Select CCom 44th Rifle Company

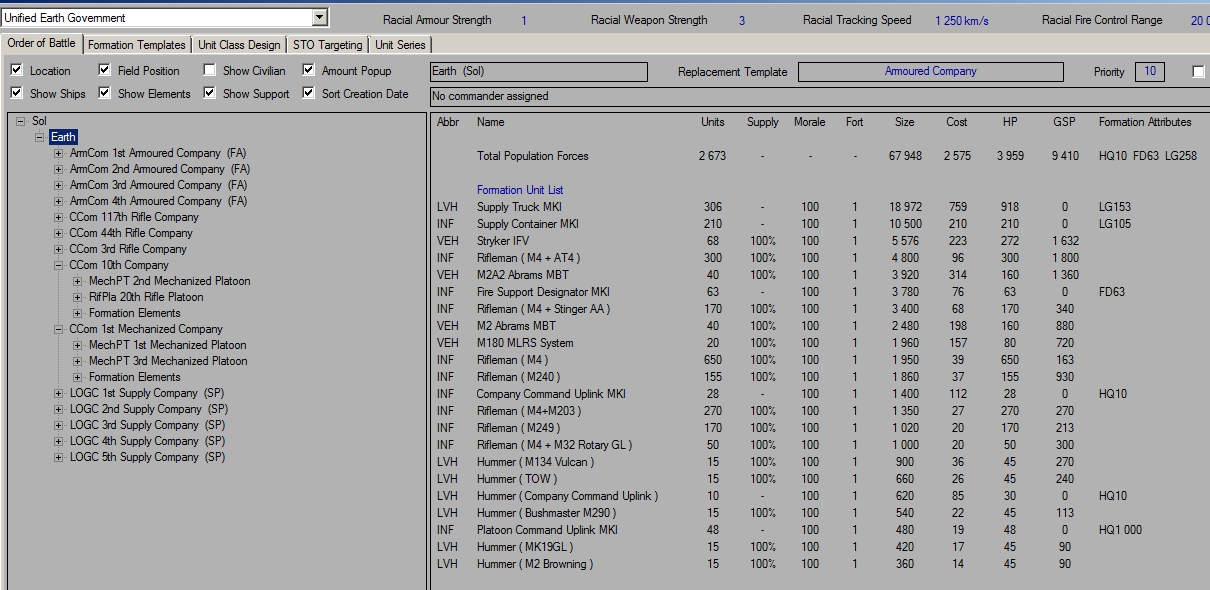tap(131, 233)
